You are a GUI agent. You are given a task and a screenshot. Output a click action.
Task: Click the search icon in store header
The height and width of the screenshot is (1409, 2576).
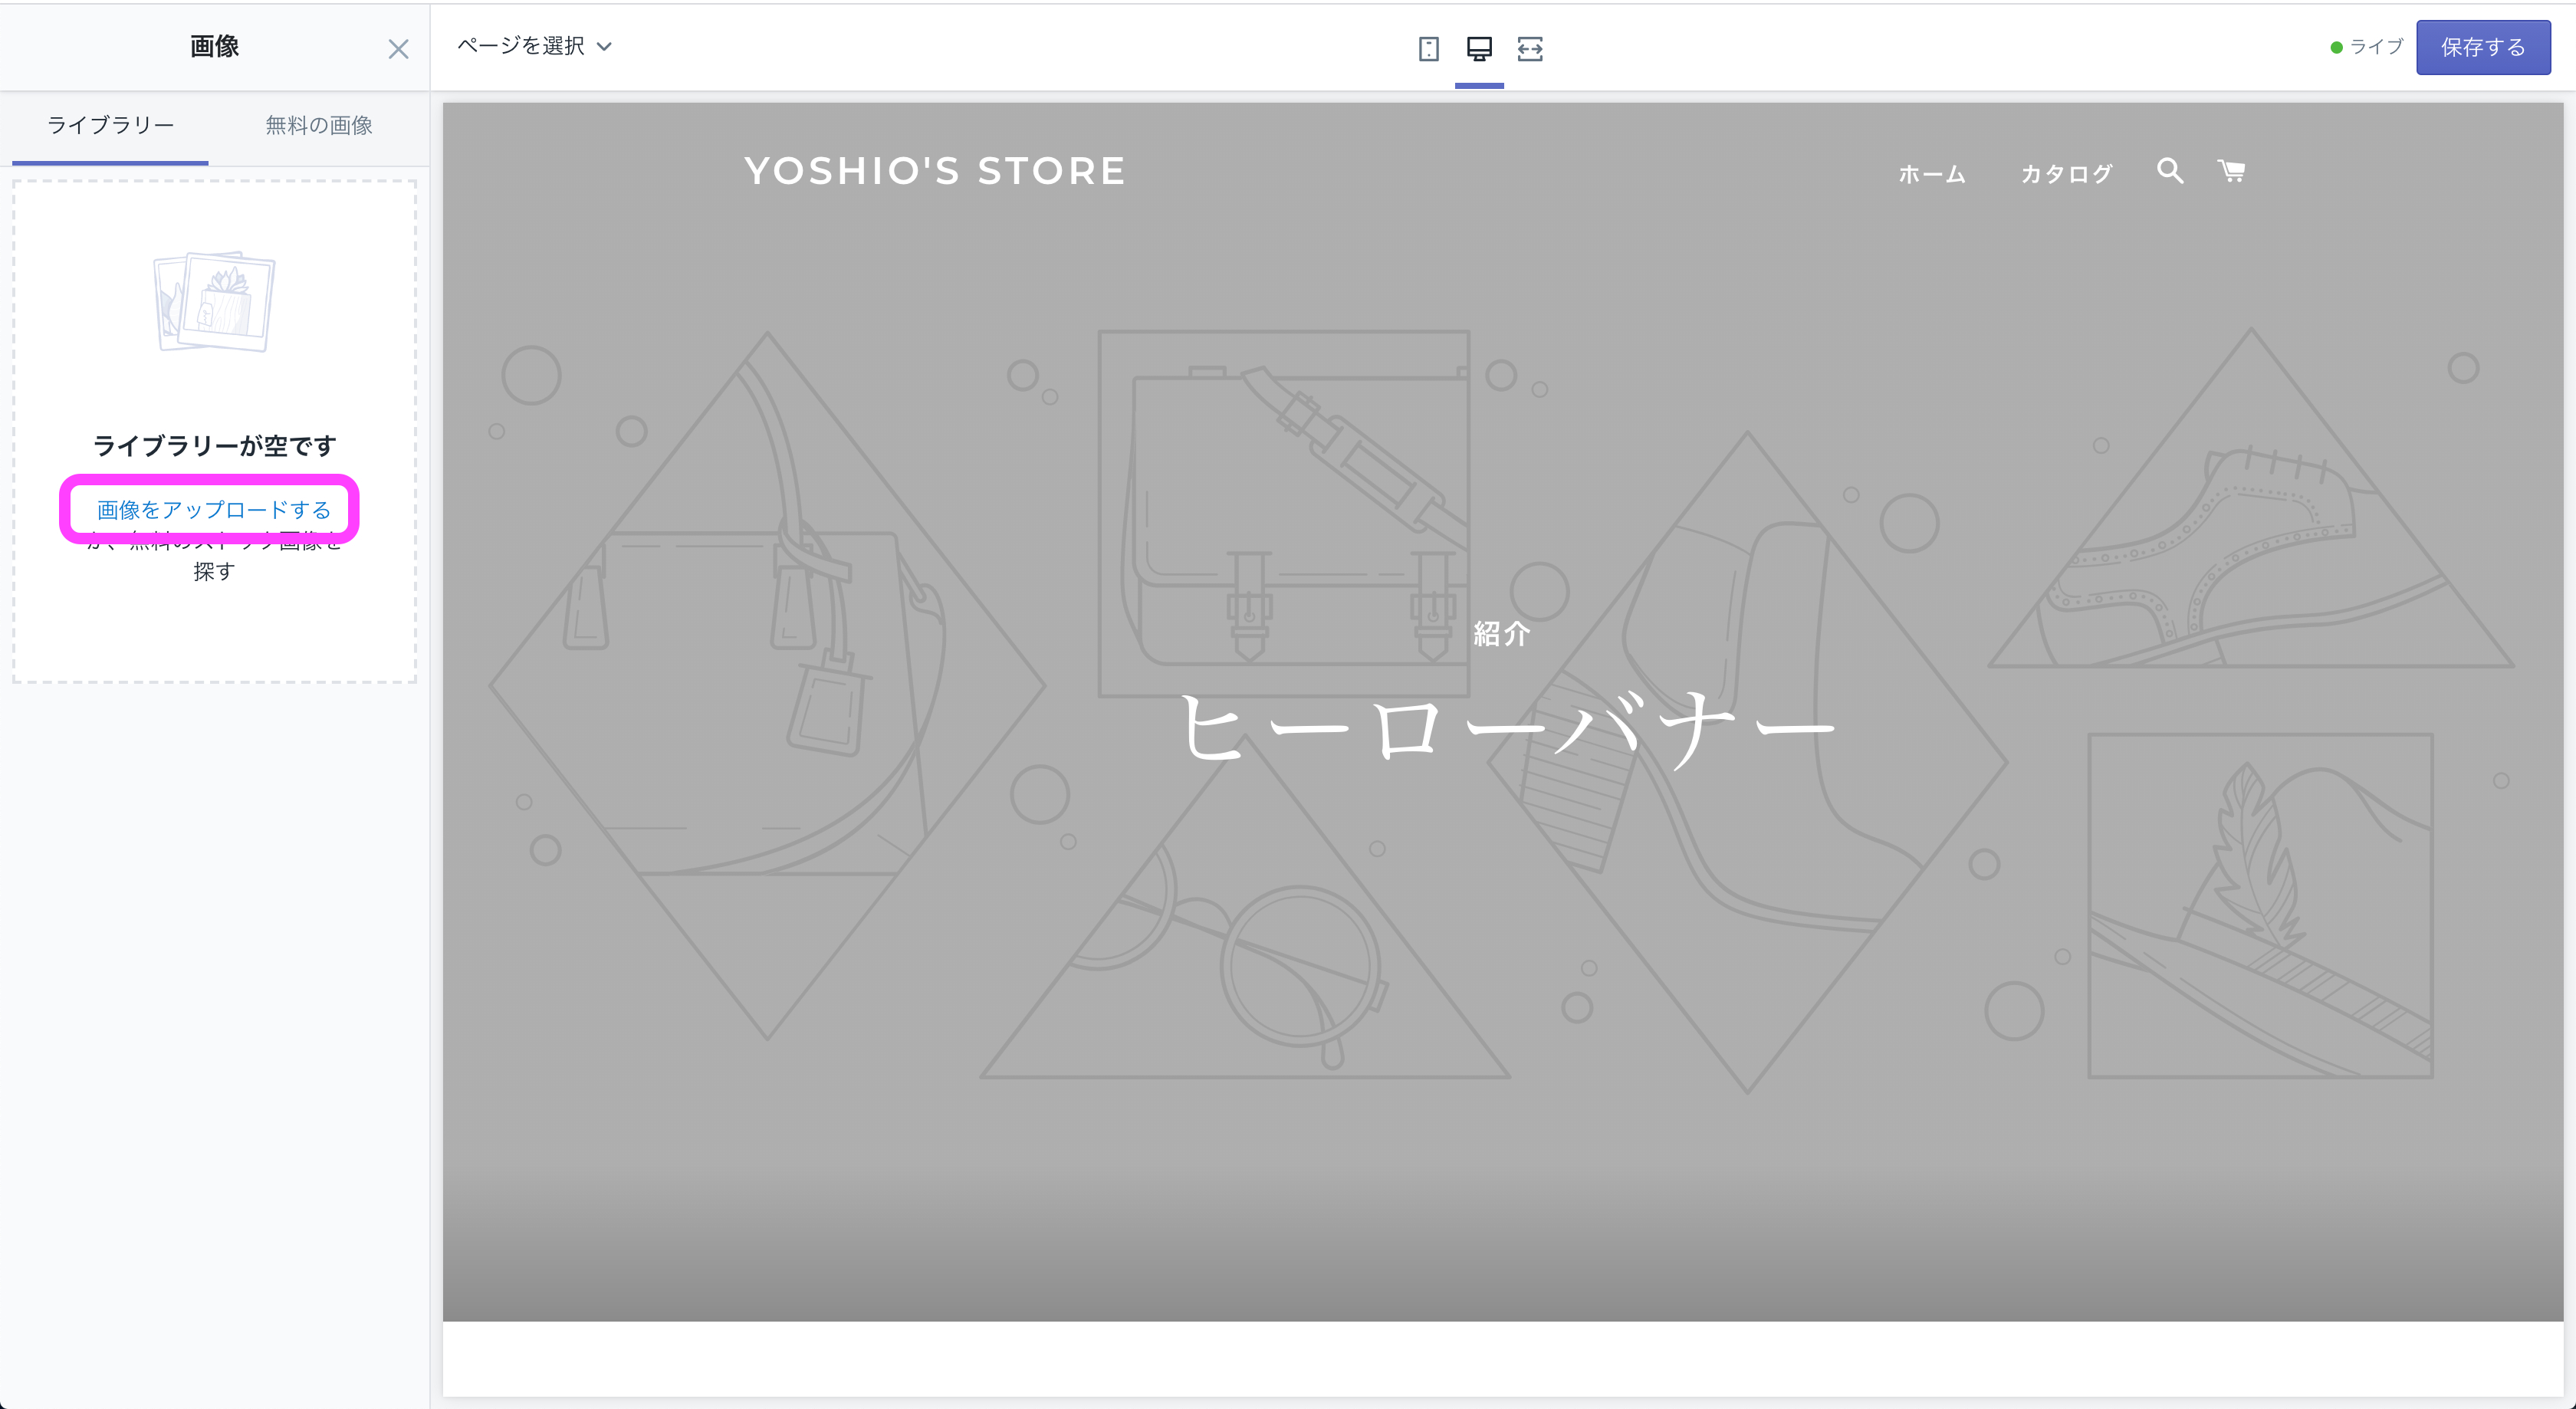pyautogui.click(x=2169, y=171)
